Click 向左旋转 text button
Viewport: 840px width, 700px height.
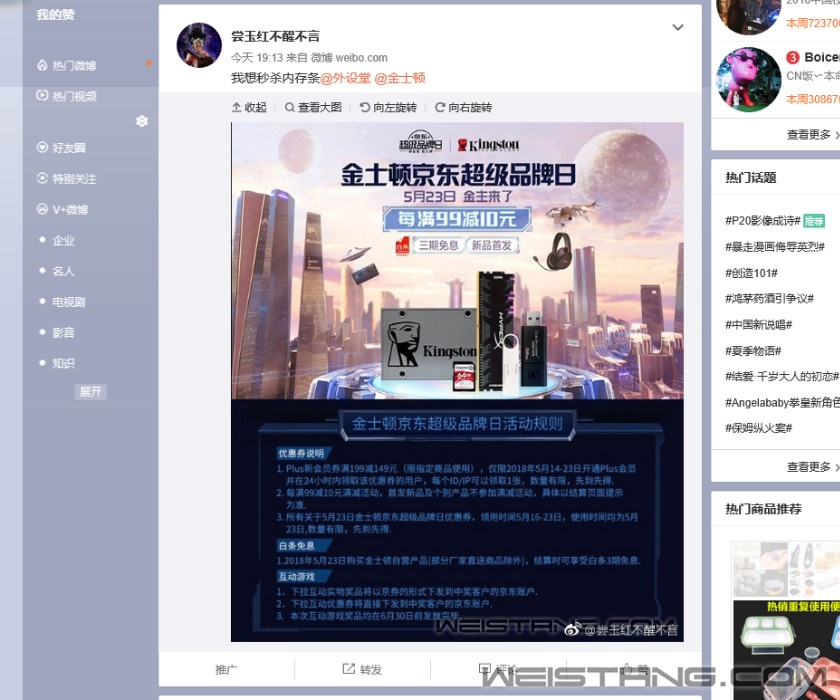pyautogui.click(x=395, y=107)
